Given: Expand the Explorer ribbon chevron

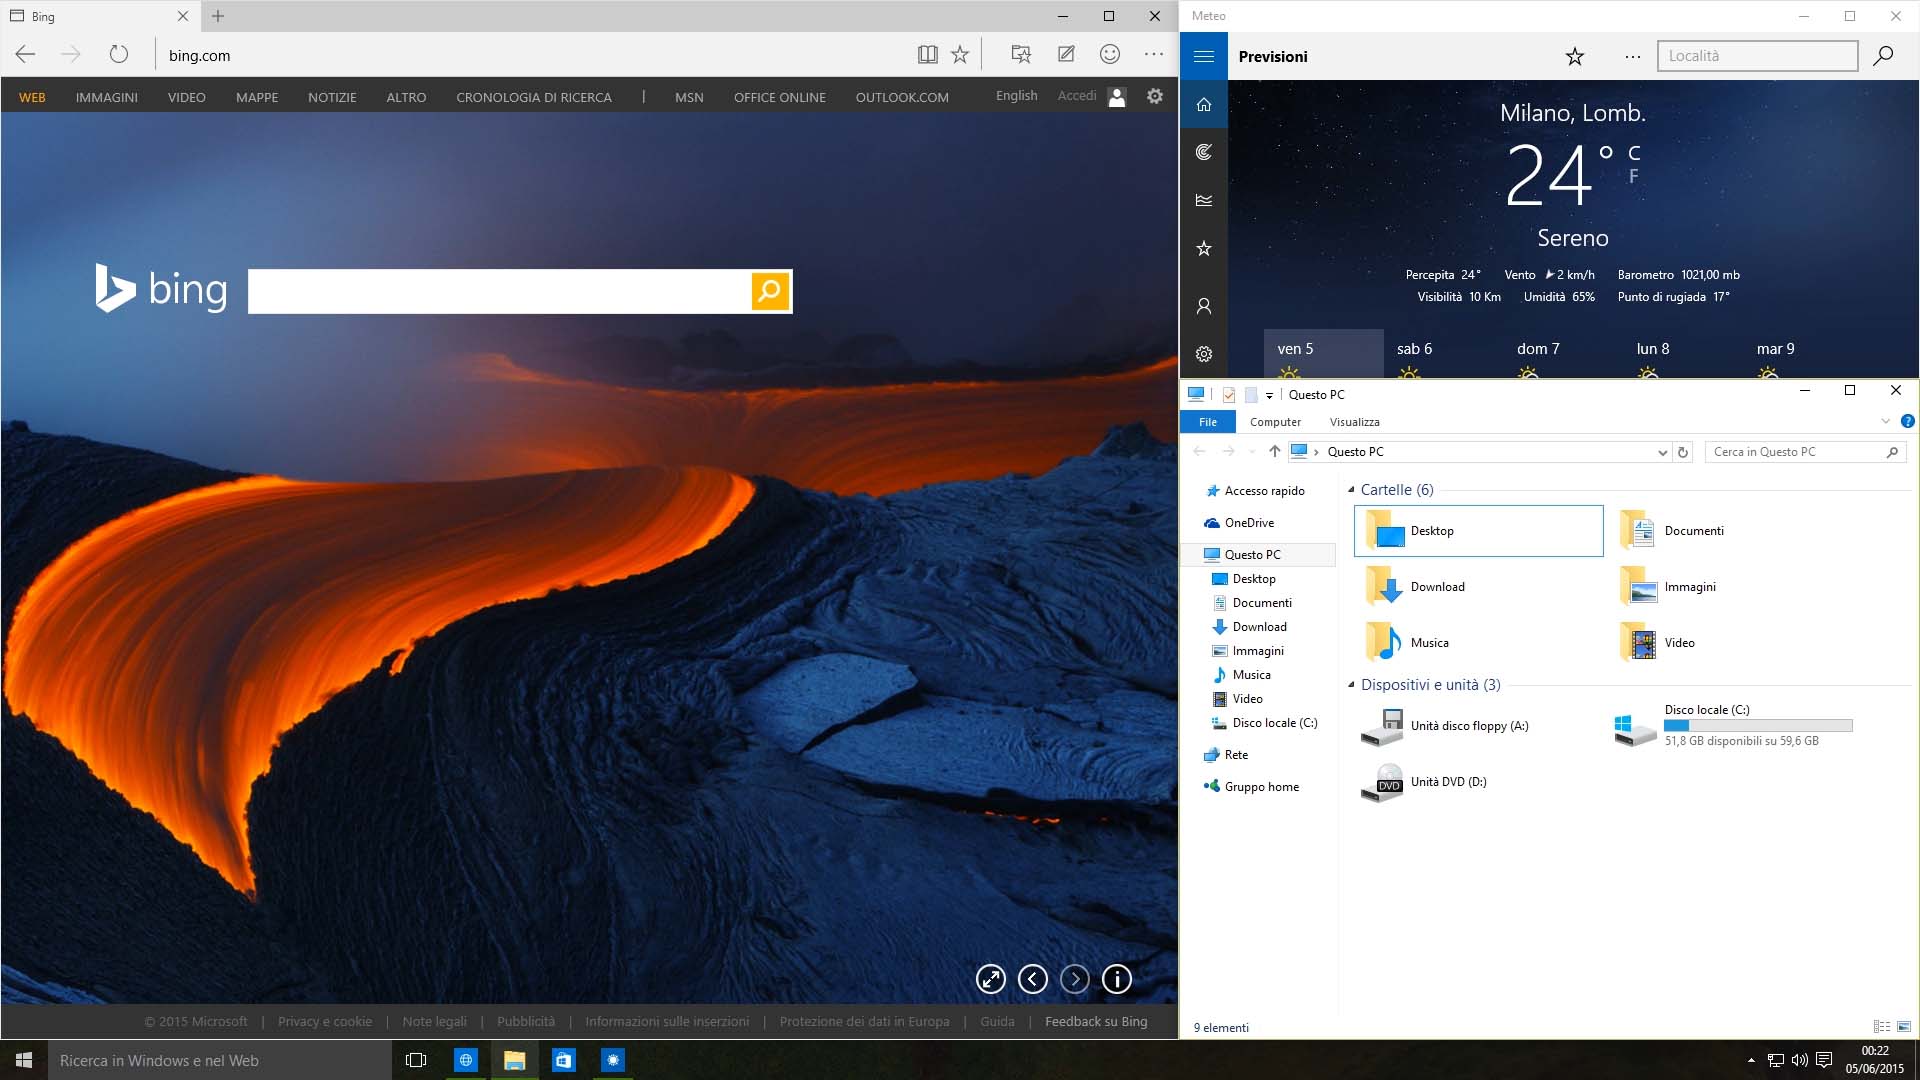Looking at the screenshot, I should [1885, 421].
